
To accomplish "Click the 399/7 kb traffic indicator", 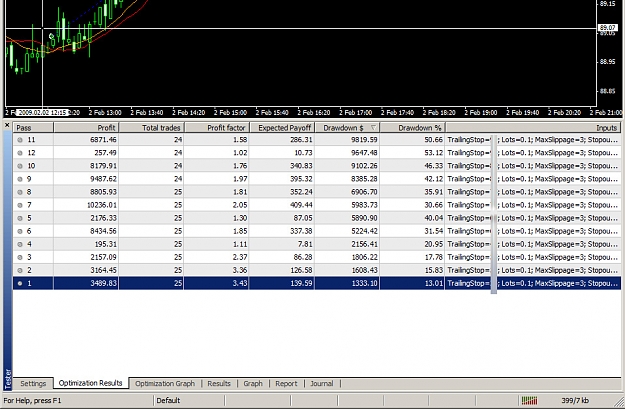I will [x=575, y=400].
